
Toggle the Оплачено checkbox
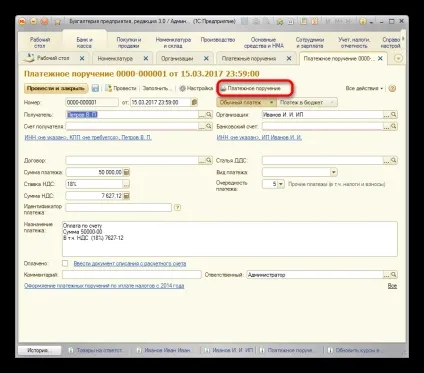point(65,263)
